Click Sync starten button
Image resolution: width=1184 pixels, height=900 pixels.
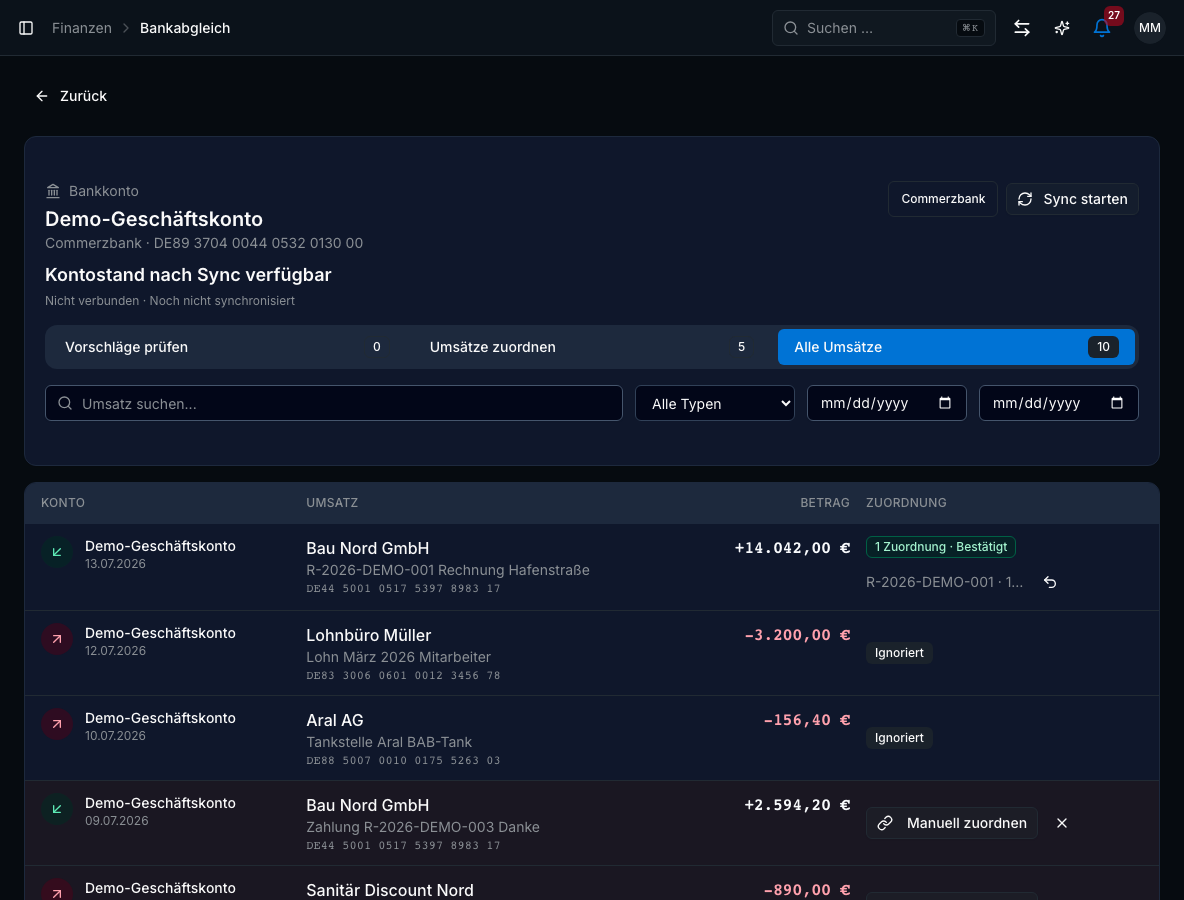click(x=1071, y=199)
